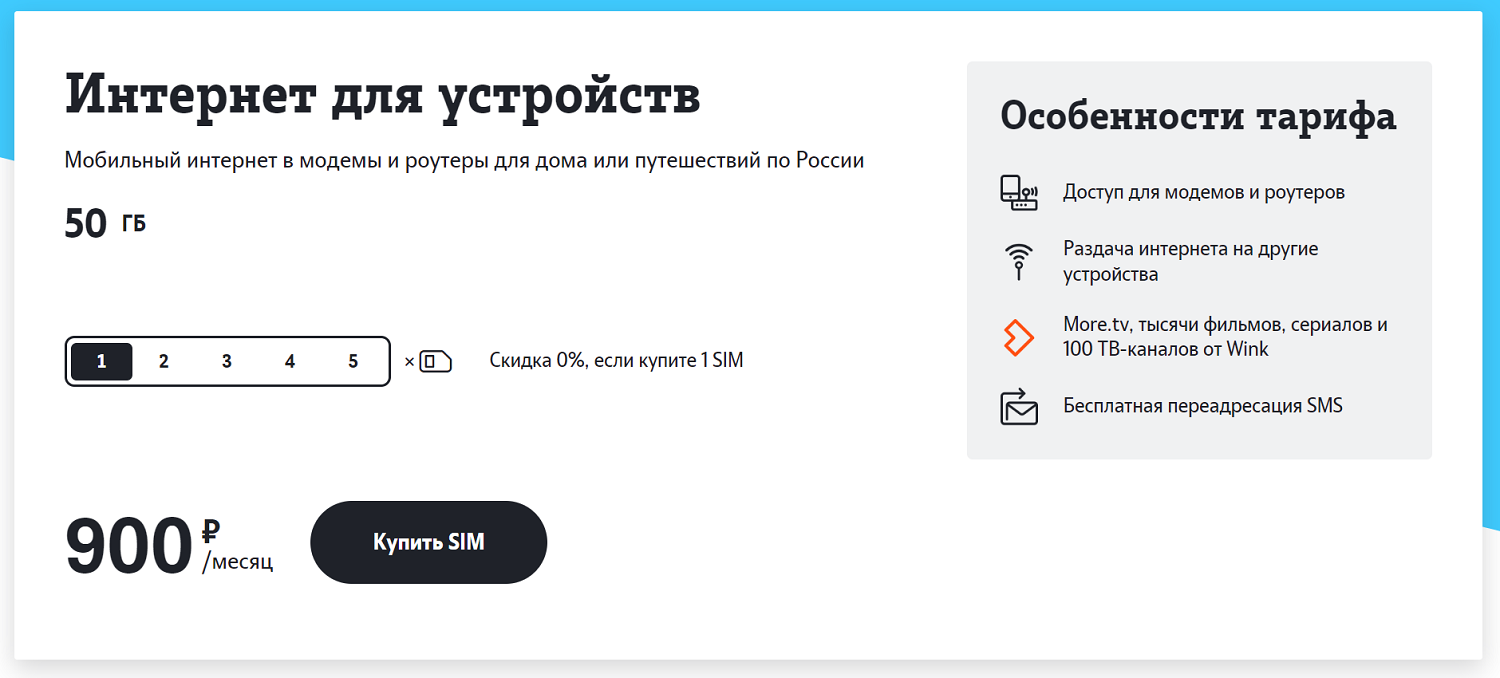This screenshot has width=1500, height=678.
Task: Click the "Интернет для устройств" heading
Action: [382, 96]
